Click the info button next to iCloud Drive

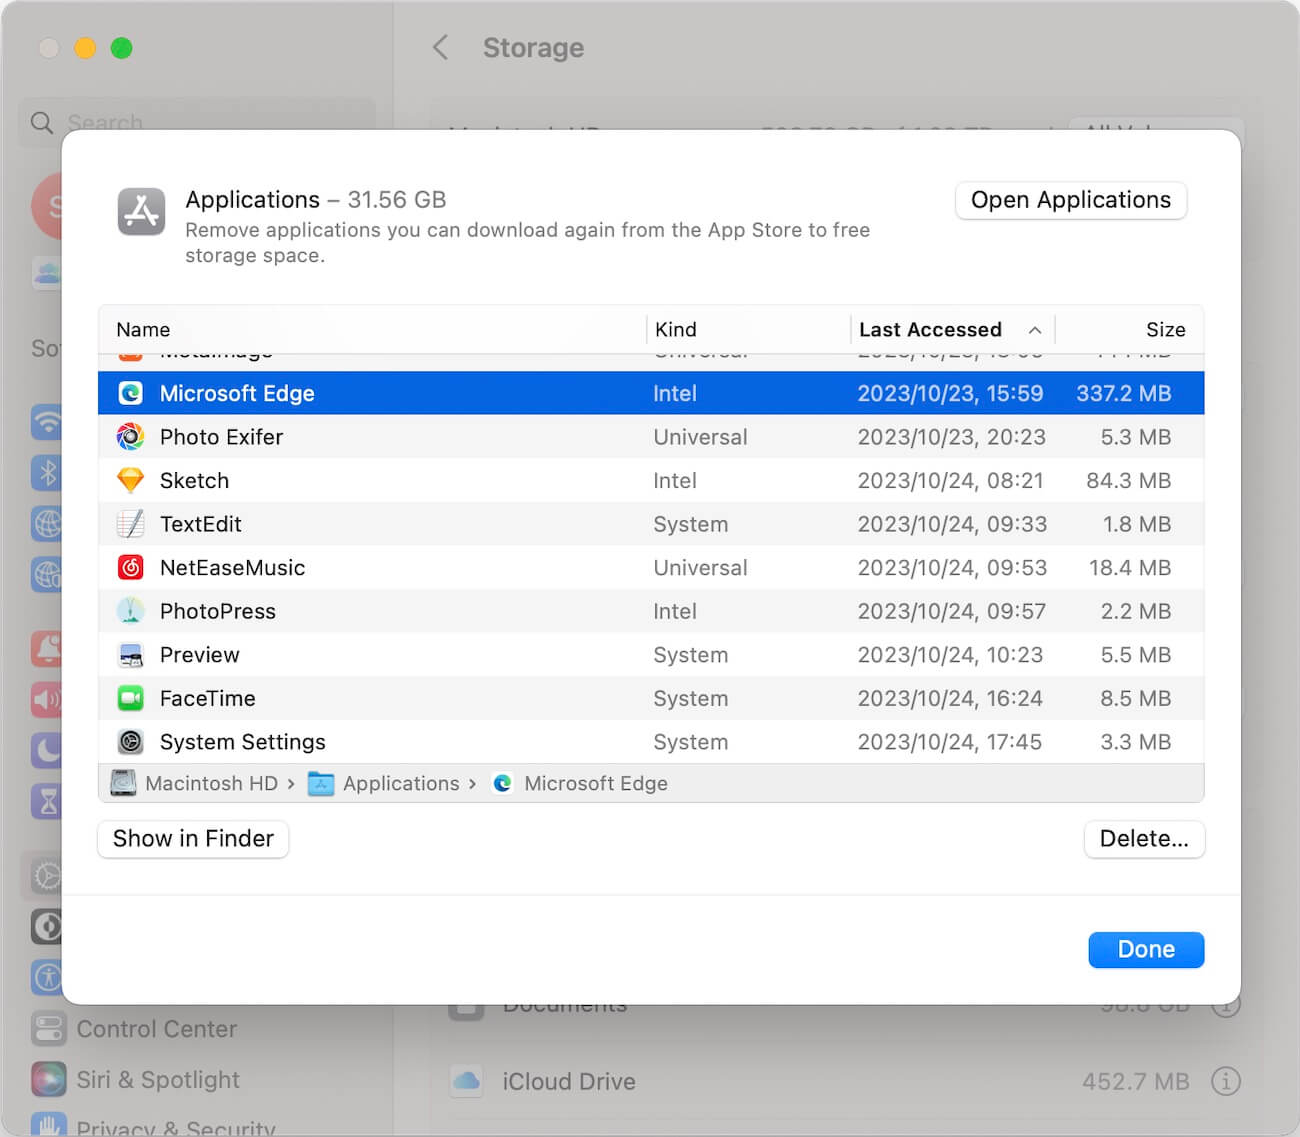1226,1081
